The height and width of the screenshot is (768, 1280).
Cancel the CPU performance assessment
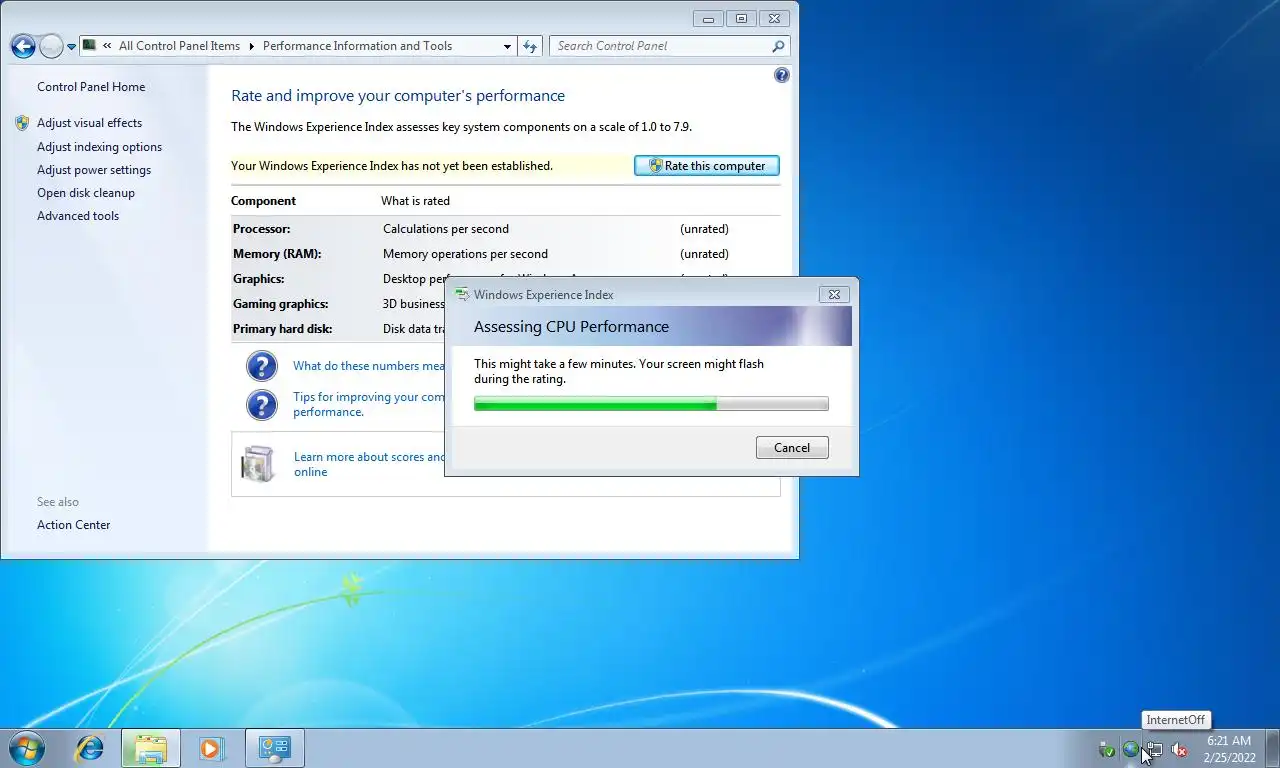792,448
